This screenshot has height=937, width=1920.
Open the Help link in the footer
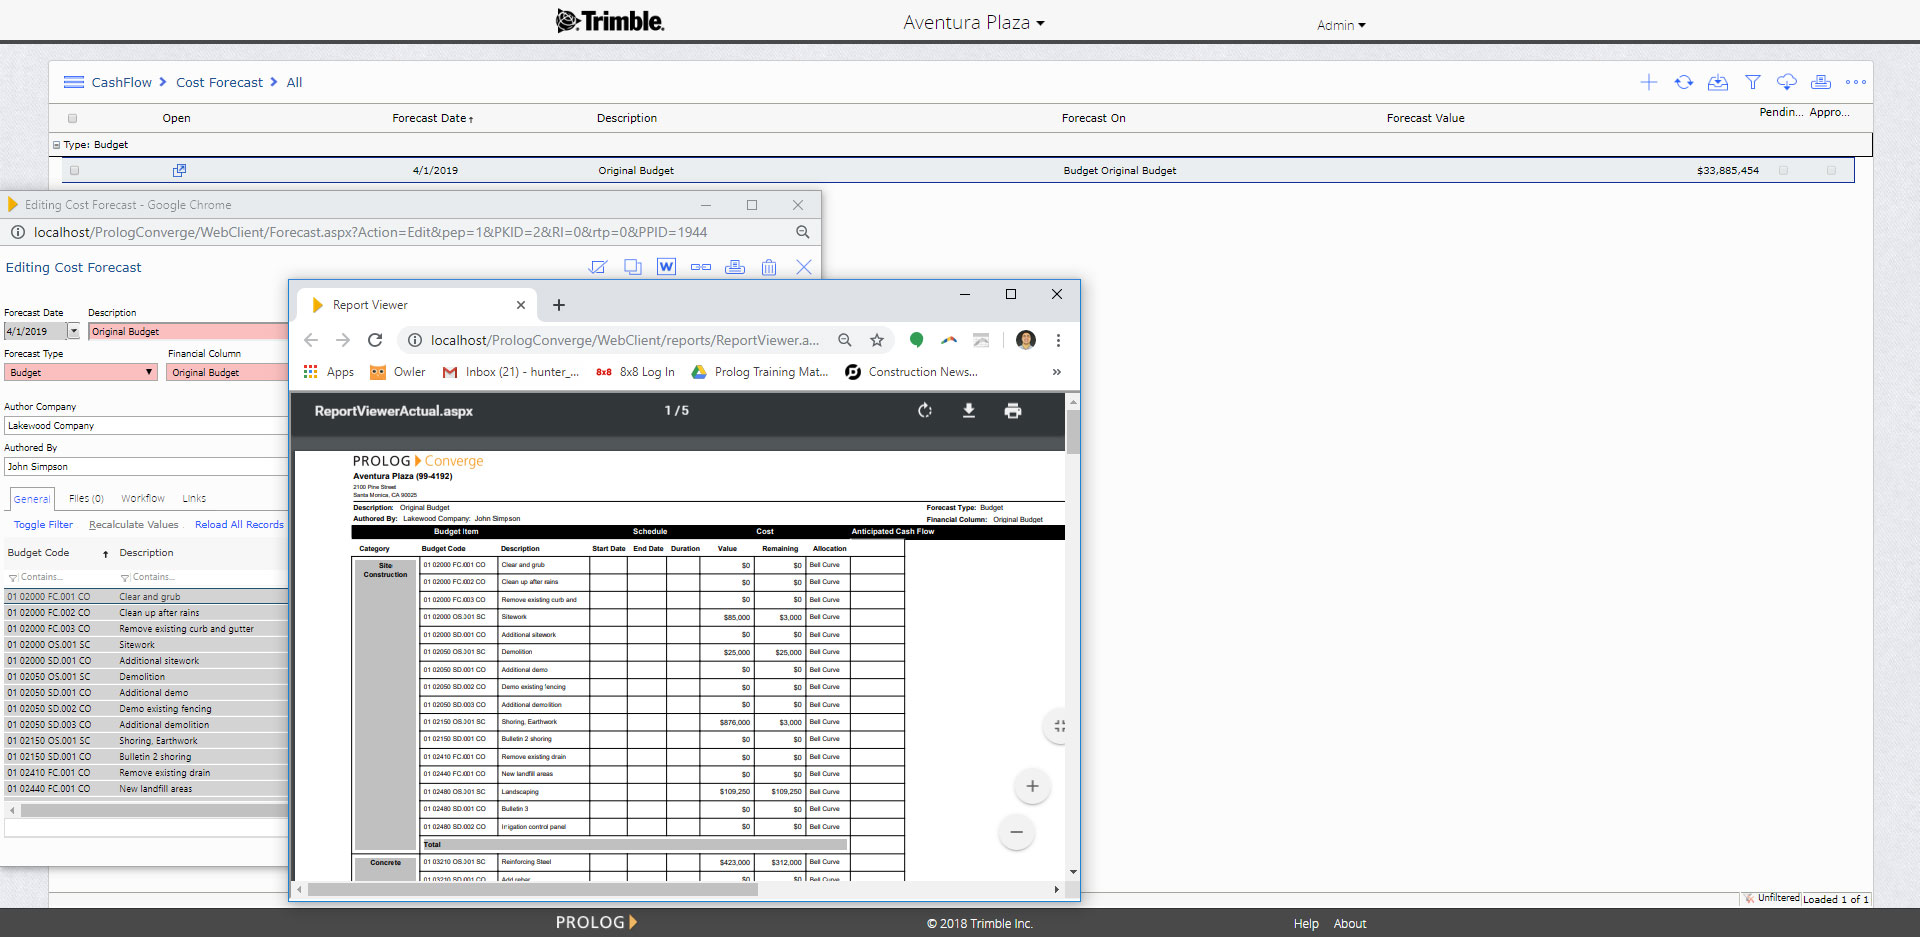[x=1306, y=924]
